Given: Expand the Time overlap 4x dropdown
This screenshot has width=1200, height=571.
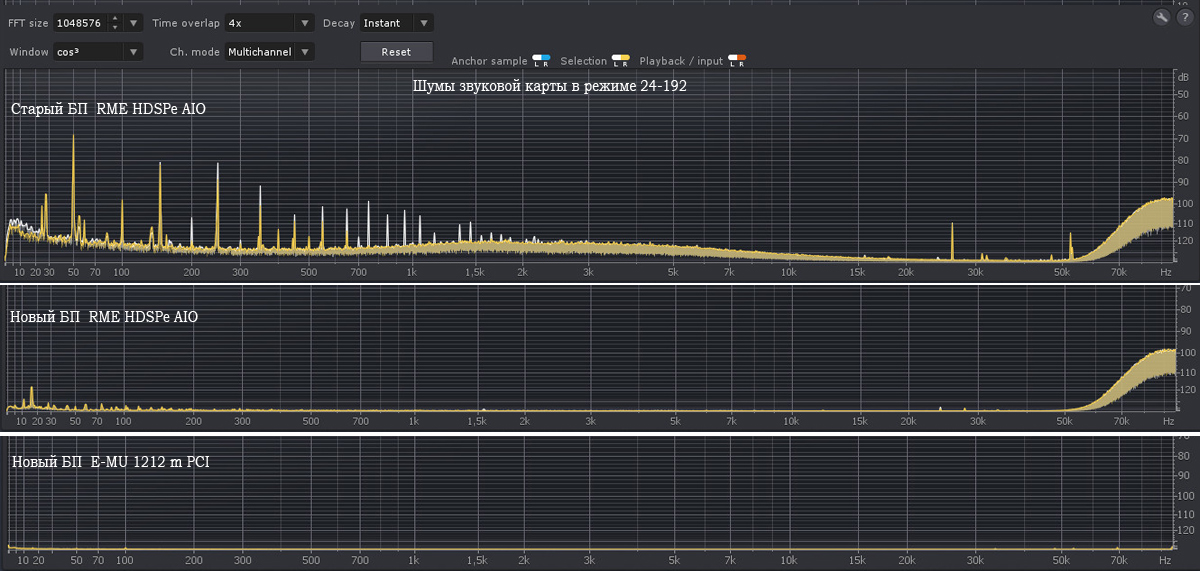Looking at the screenshot, I should pos(305,22).
